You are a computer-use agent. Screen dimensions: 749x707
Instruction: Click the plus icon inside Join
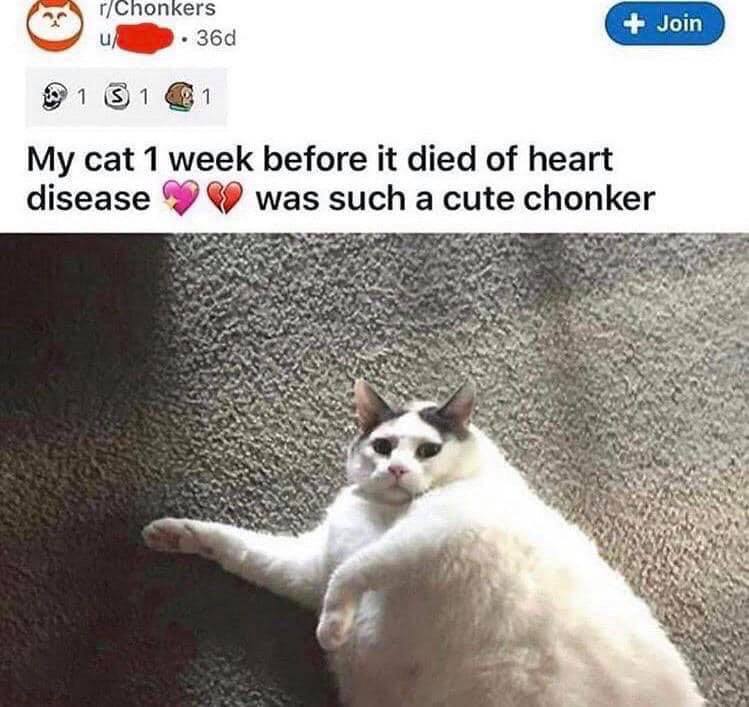(633, 24)
